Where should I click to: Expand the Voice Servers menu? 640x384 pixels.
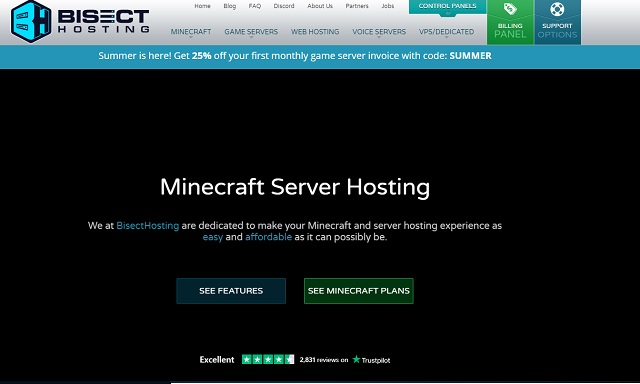(379, 31)
